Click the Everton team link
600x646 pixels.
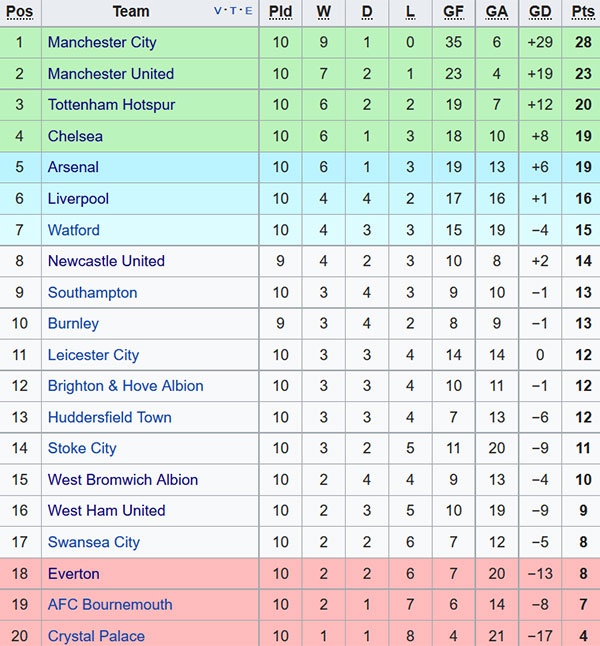click(x=73, y=574)
